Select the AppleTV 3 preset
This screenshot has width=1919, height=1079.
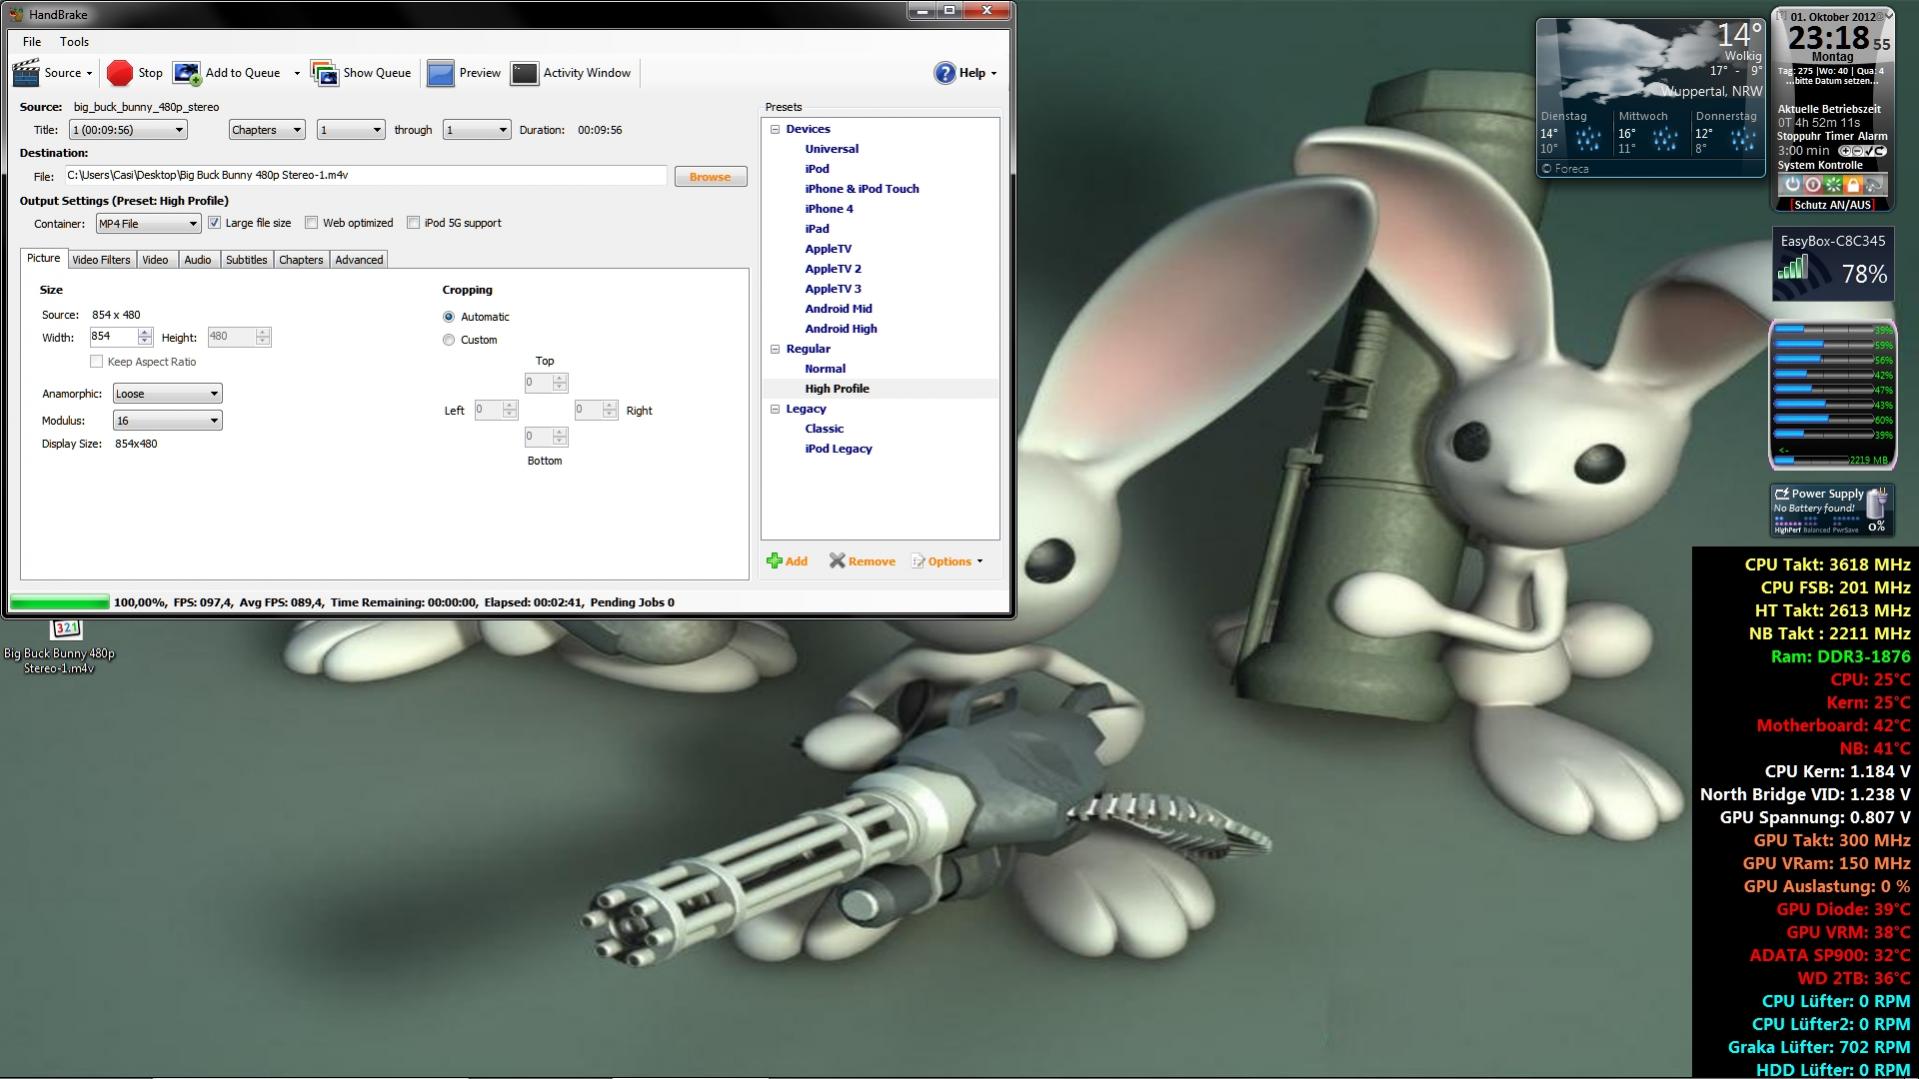pyautogui.click(x=833, y=289)
